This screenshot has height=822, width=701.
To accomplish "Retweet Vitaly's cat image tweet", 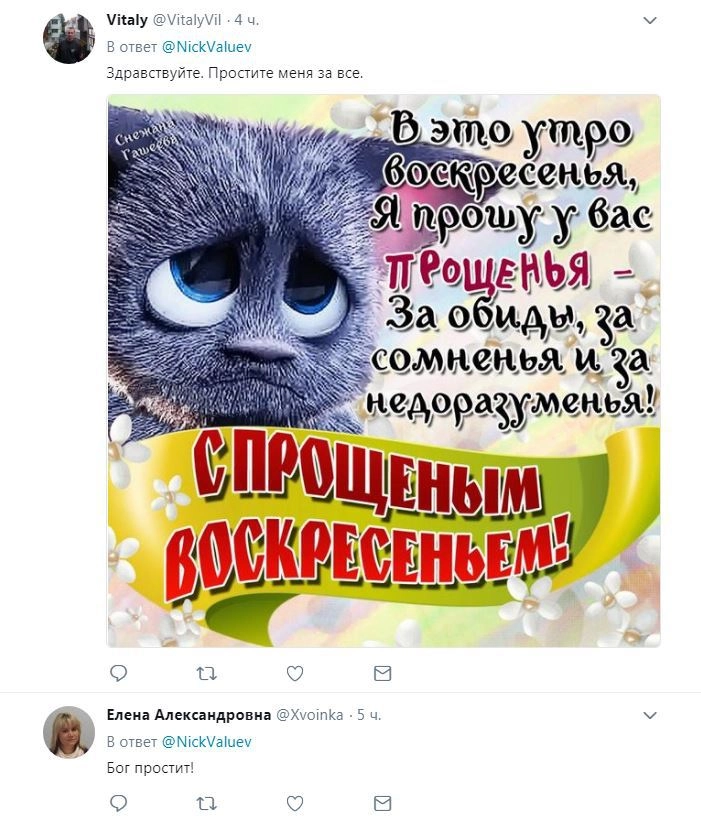I will (x=206, y=673).
